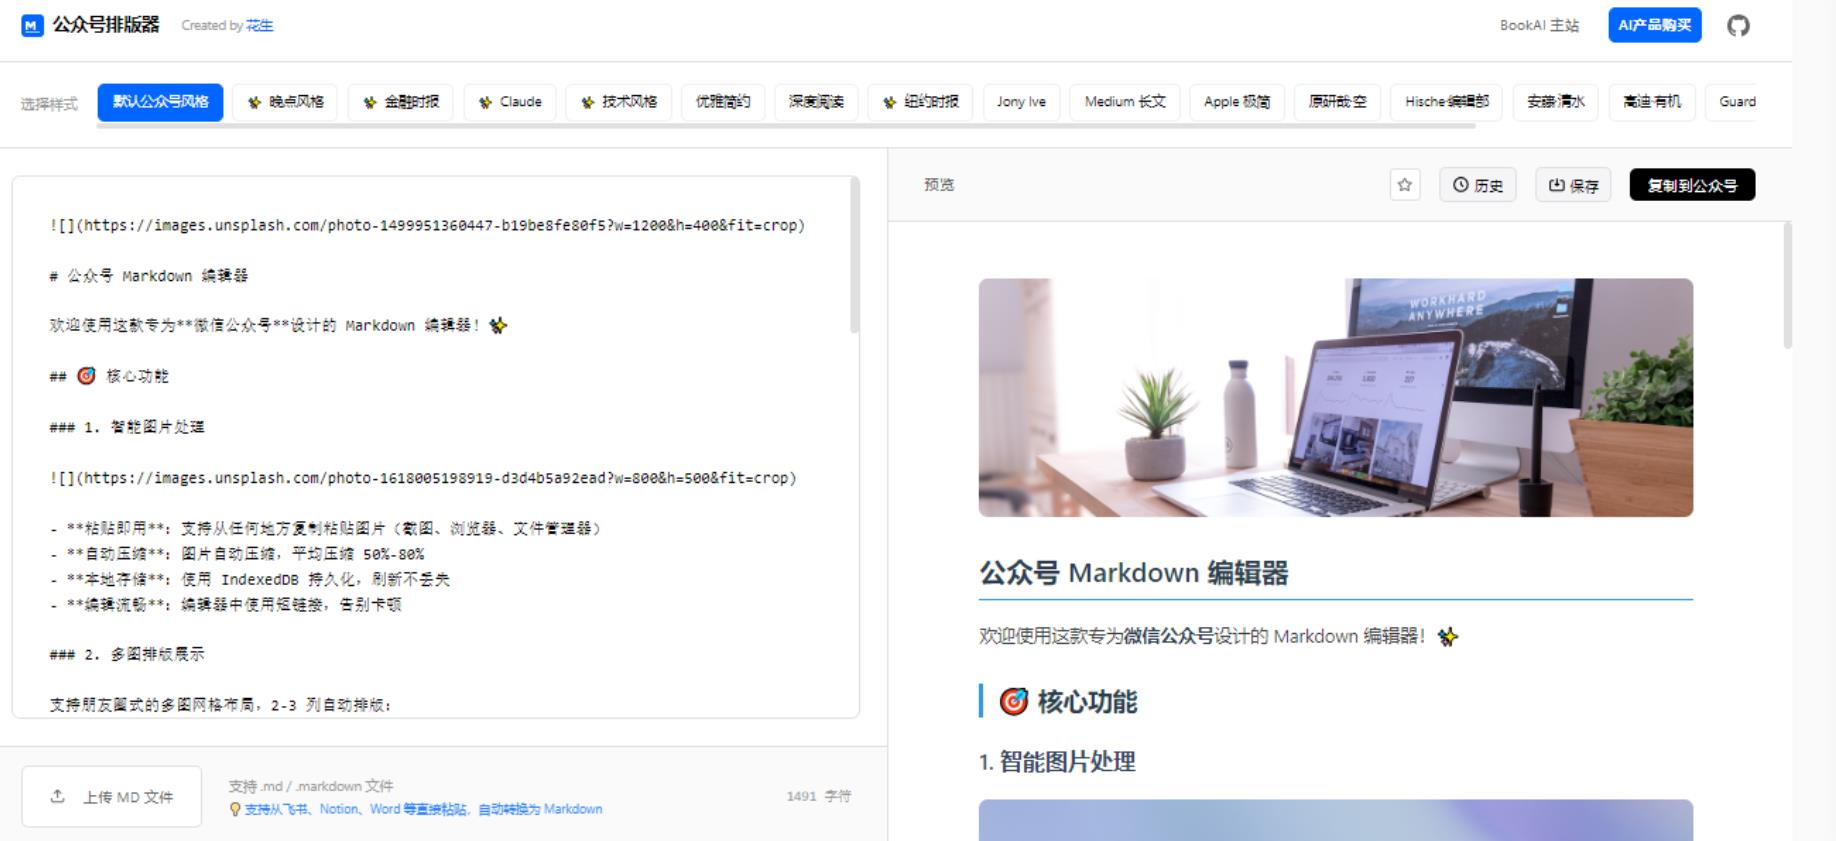Image resolution: width=1836 pixels, height=841 pixels.
Task: Open 历史 history with clock icon
Action: coord(1477,185)
